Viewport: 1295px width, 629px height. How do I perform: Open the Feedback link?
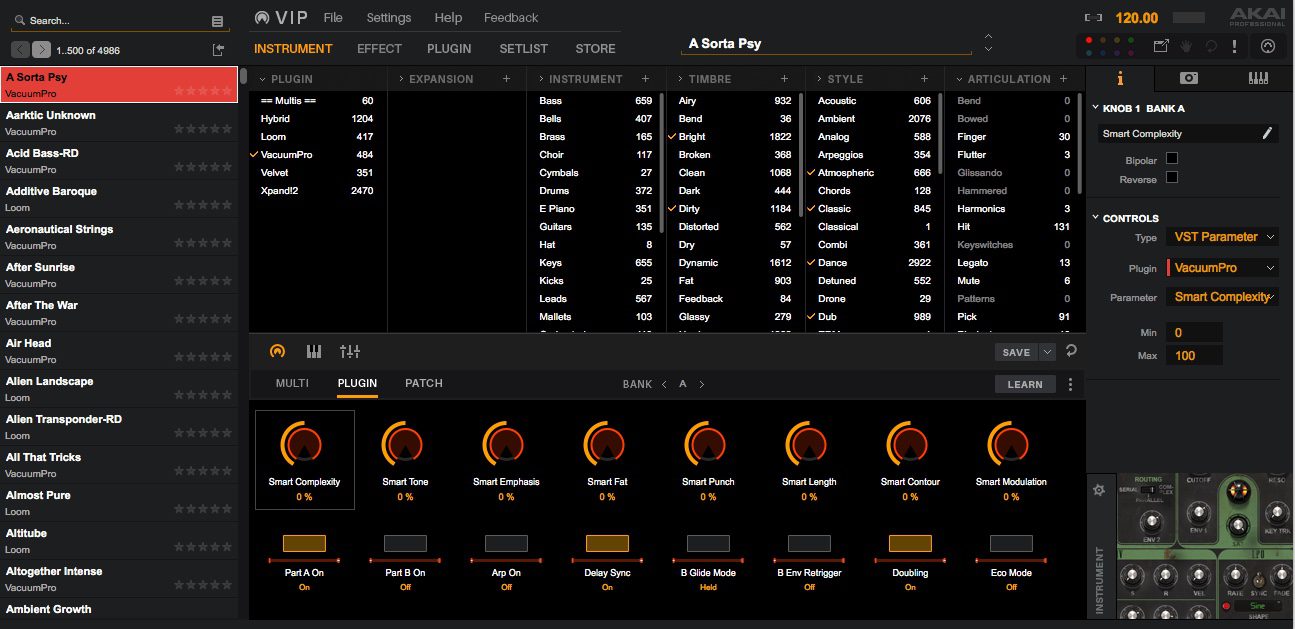pos(511,18)
